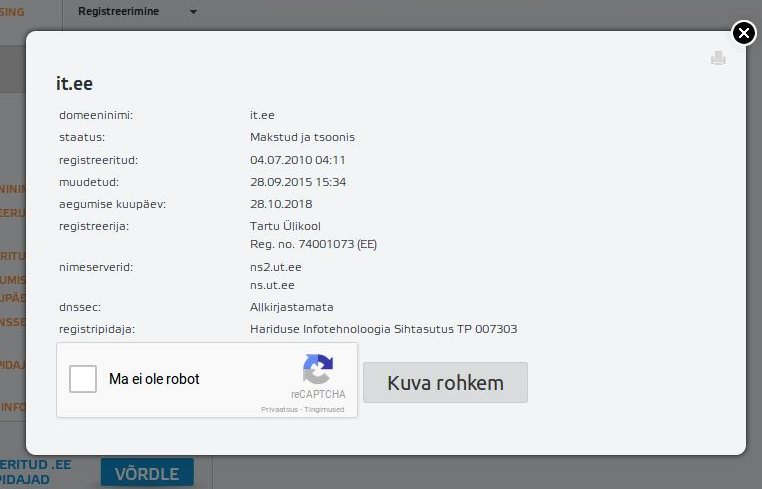Click the 'registreeritud:' label

[x=98, y=160]
